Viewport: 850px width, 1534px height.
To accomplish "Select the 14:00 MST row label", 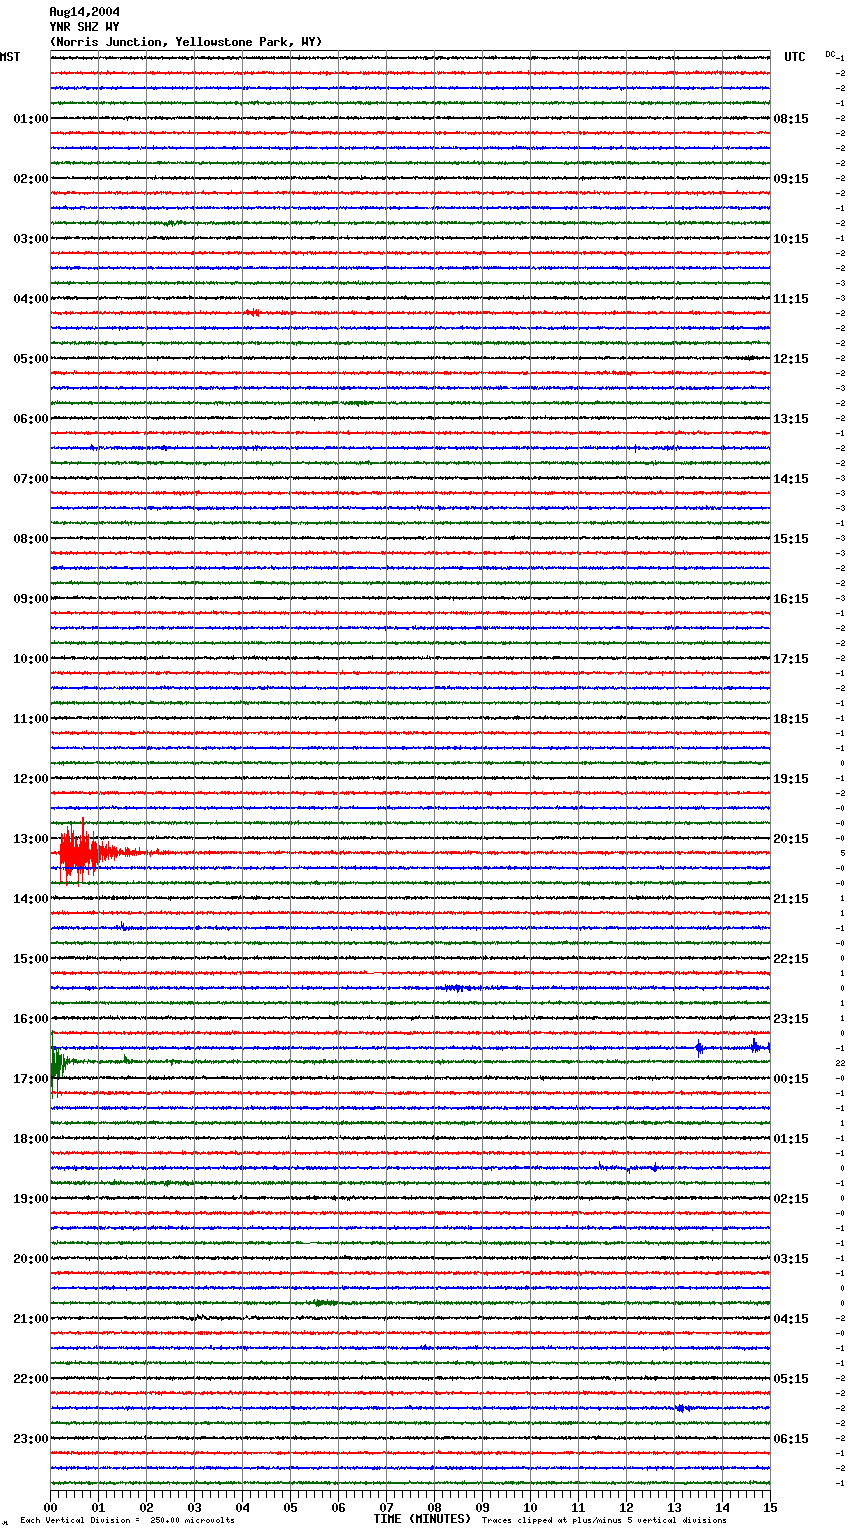I will pos(31,899).
